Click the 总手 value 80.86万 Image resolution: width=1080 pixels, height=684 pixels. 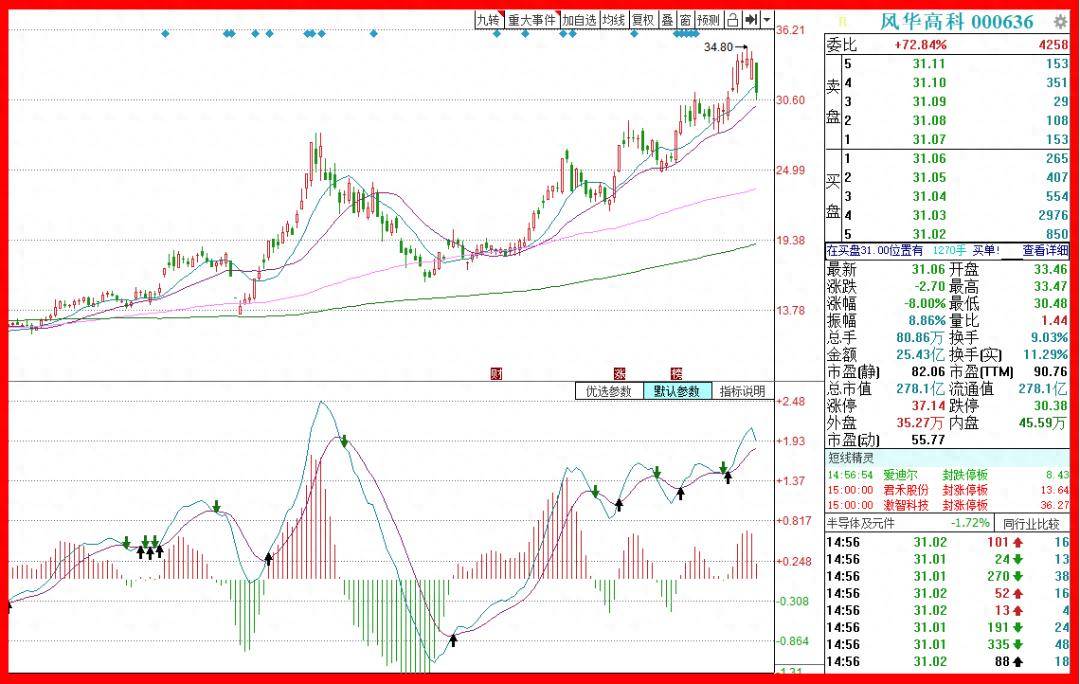[920, 338]
